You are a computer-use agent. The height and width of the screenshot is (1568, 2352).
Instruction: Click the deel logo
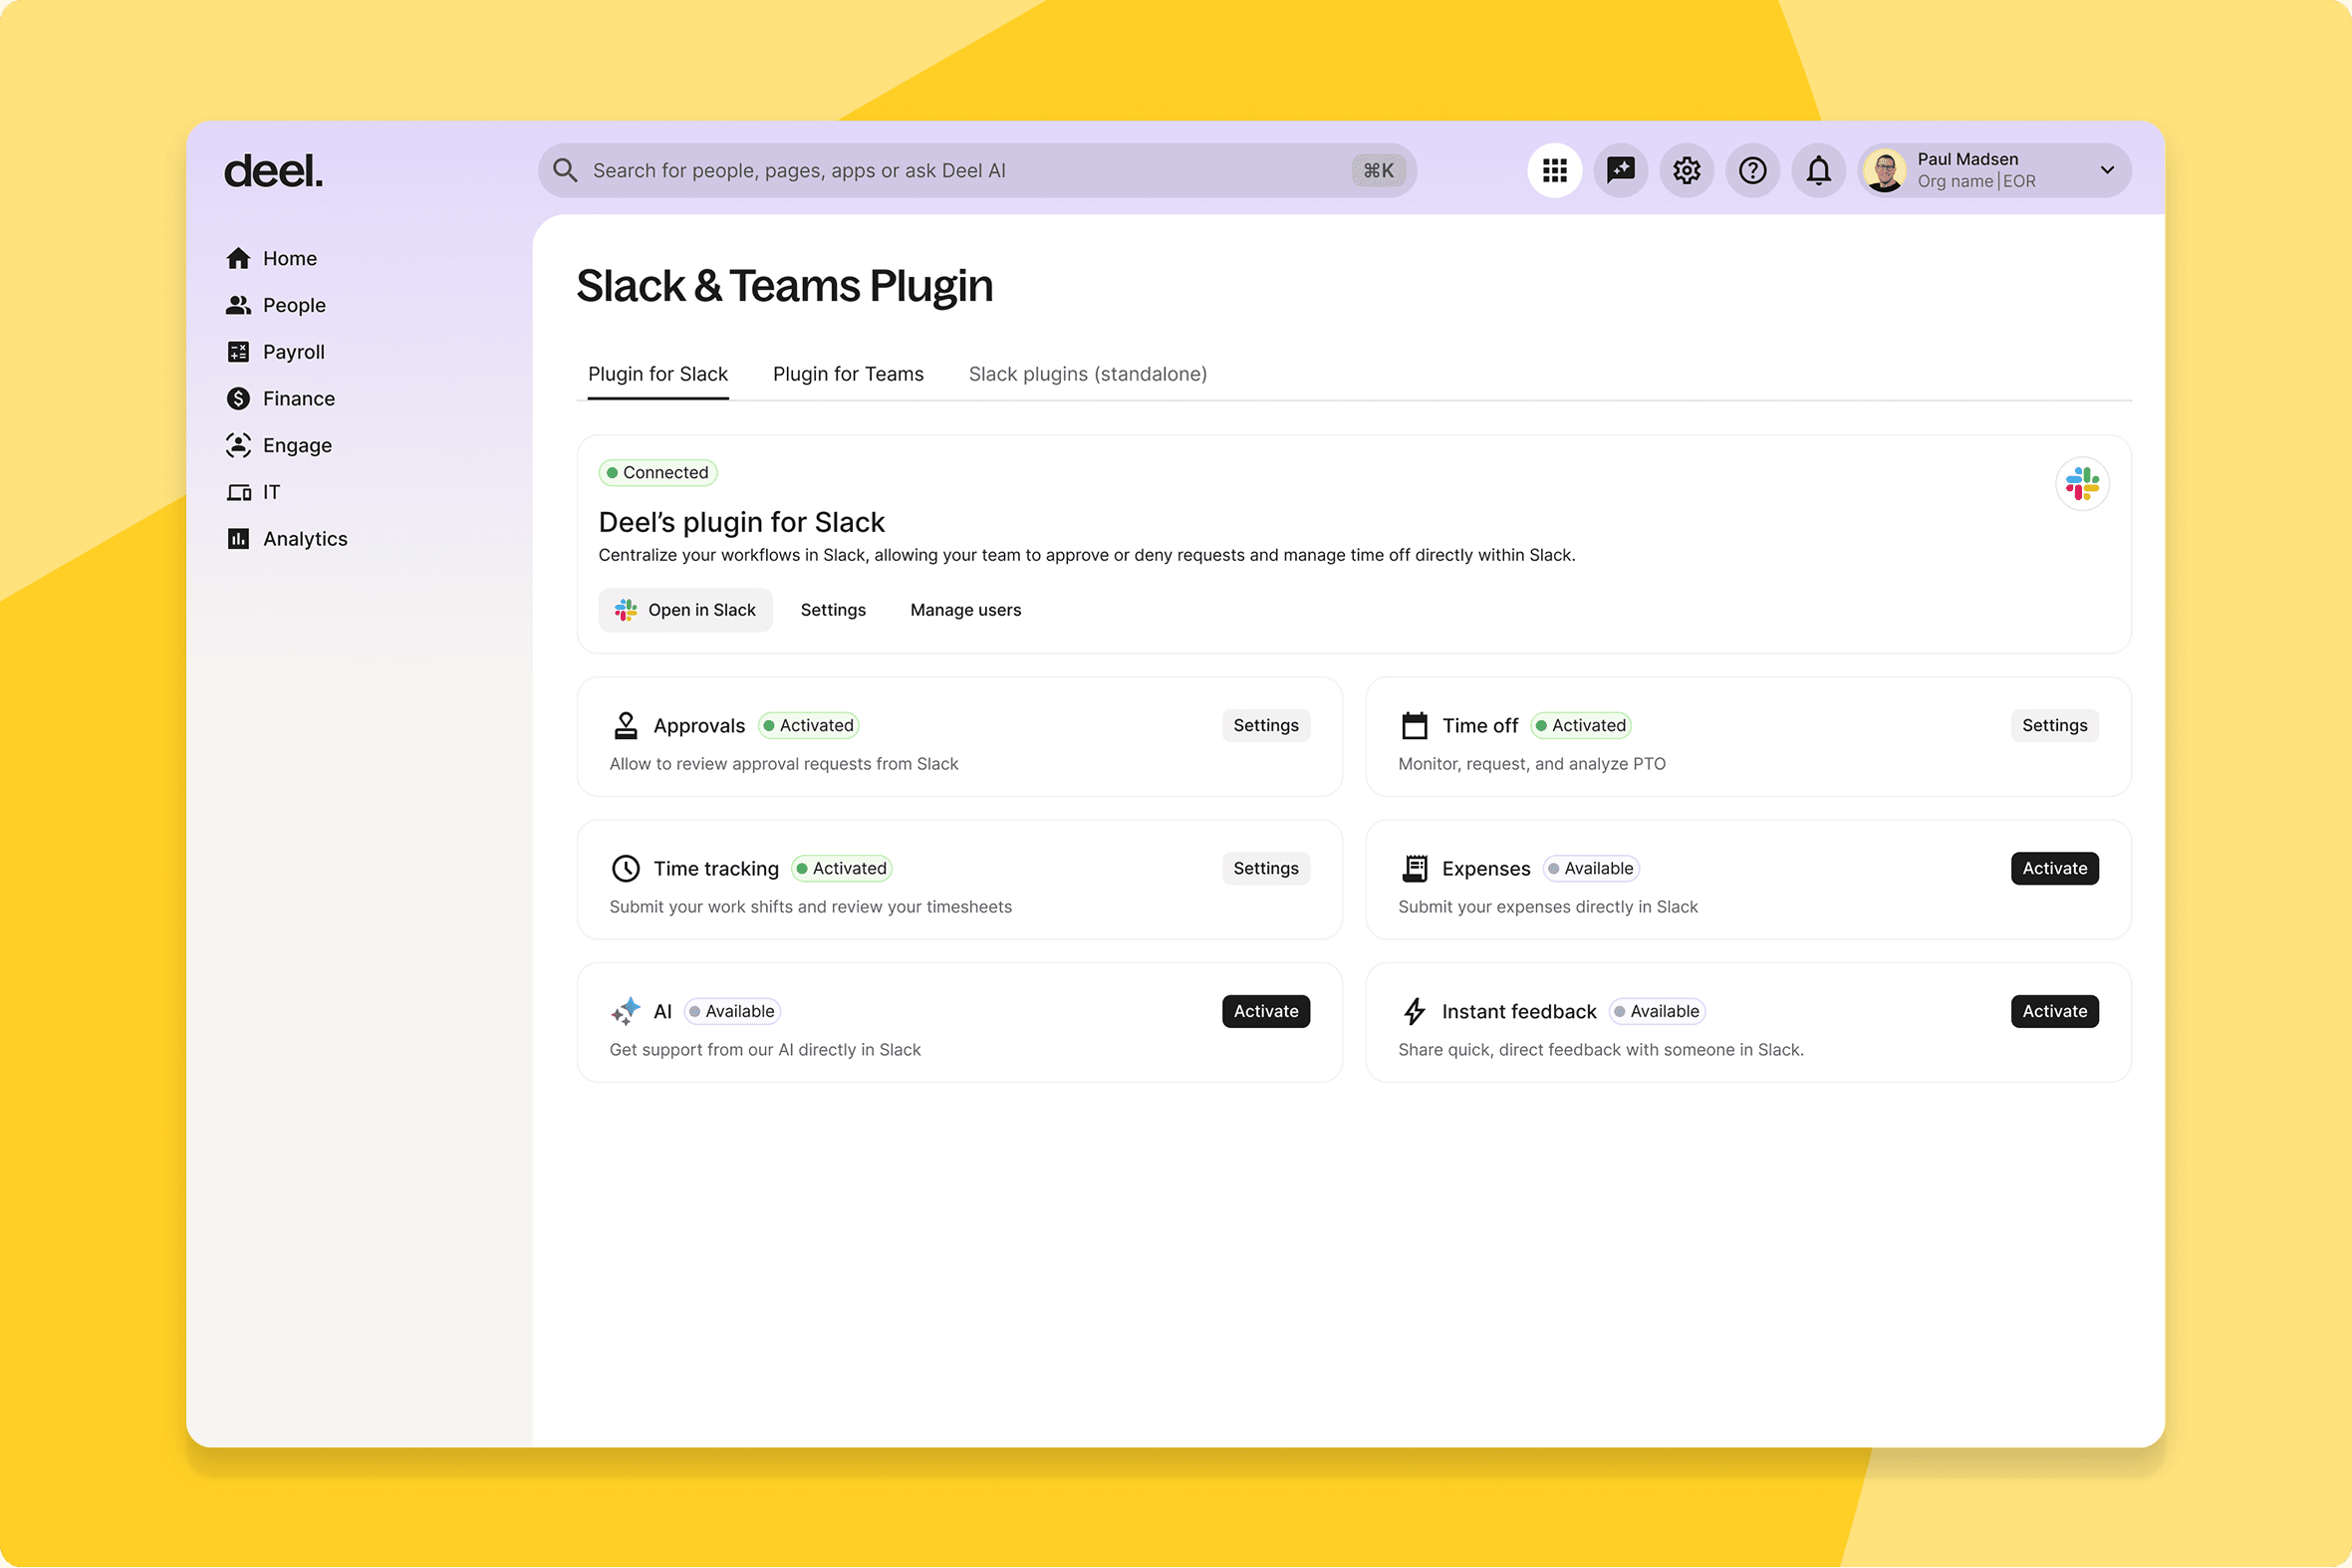pyautogui.click(x=273, y=171)
